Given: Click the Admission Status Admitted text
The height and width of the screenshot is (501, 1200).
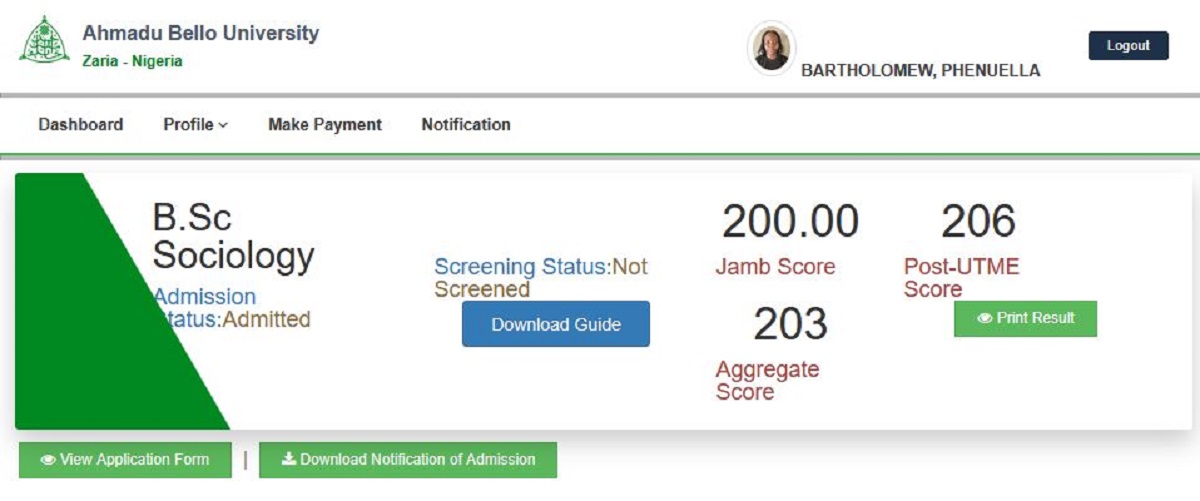Looking at the screenshot, I should coord(232,309).
